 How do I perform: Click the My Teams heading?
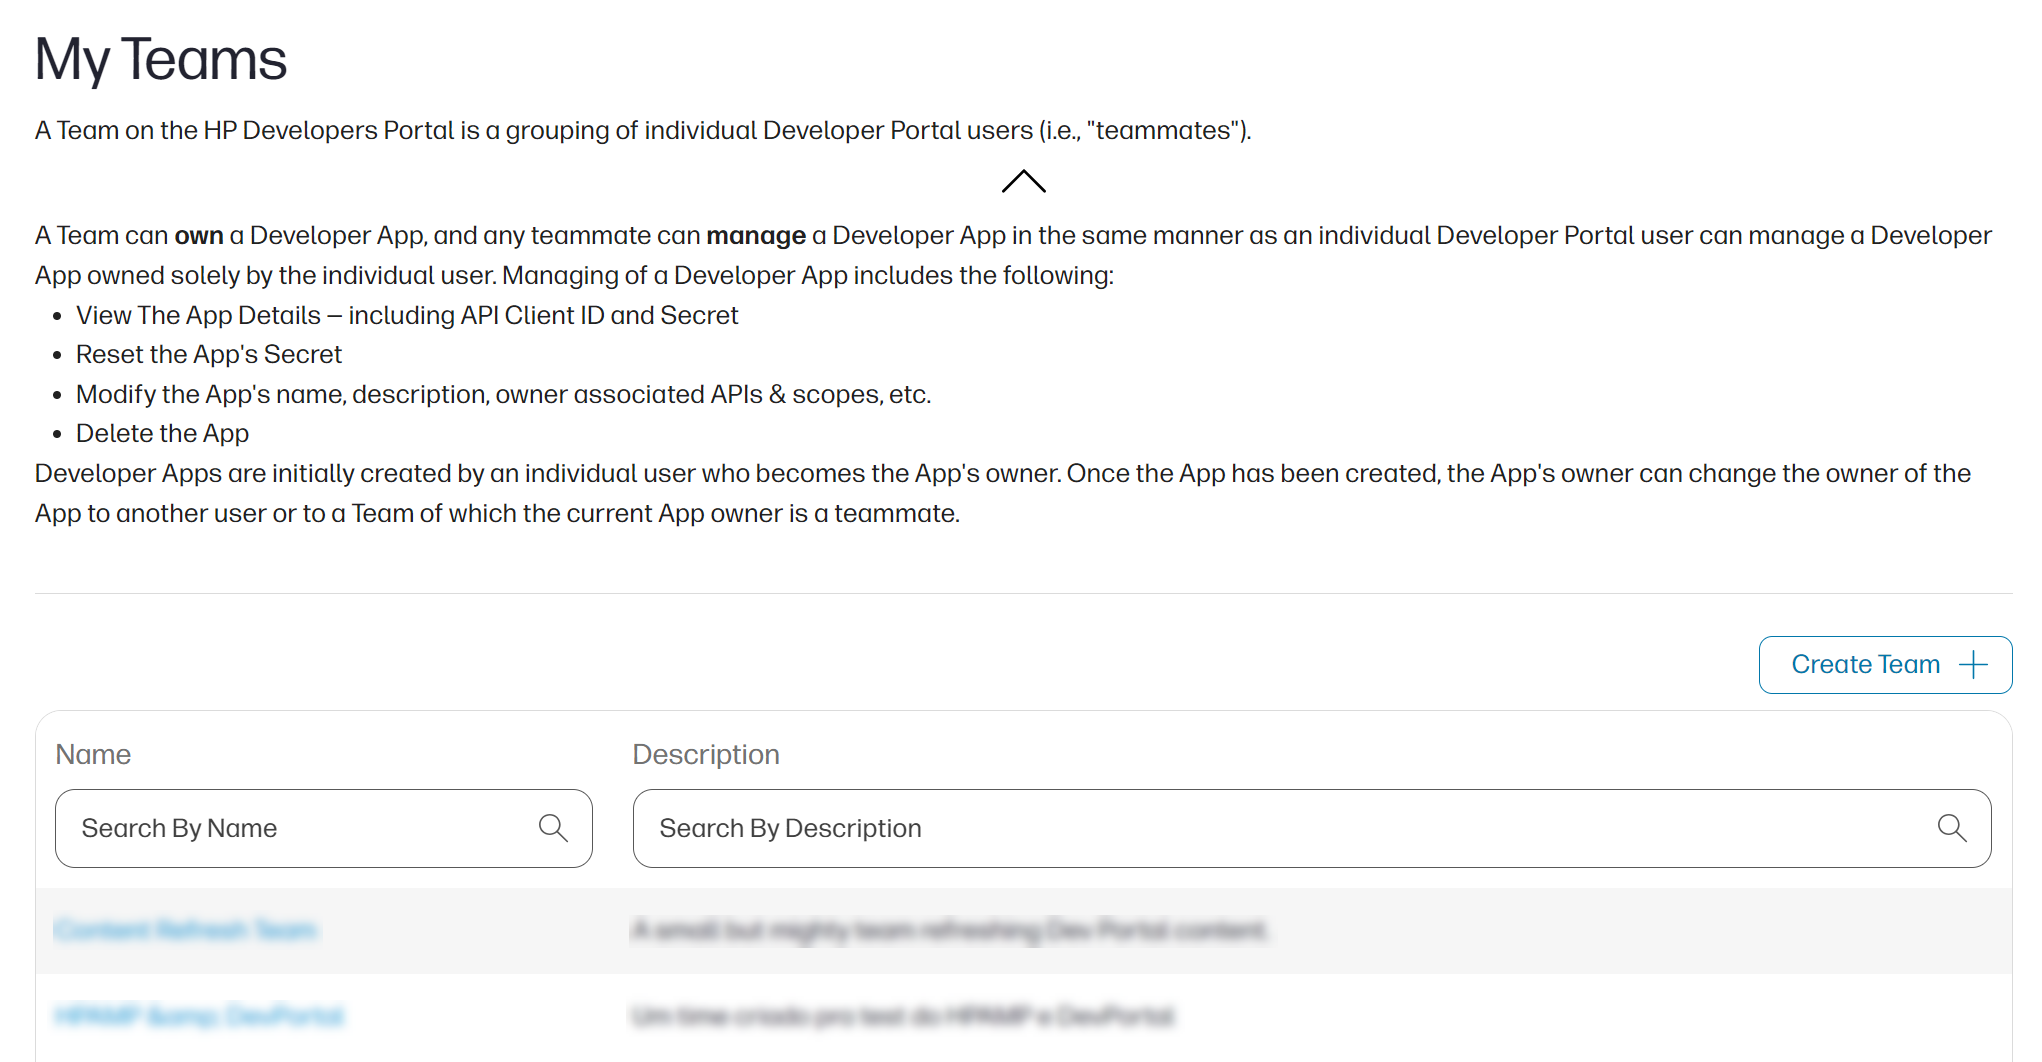161,60
